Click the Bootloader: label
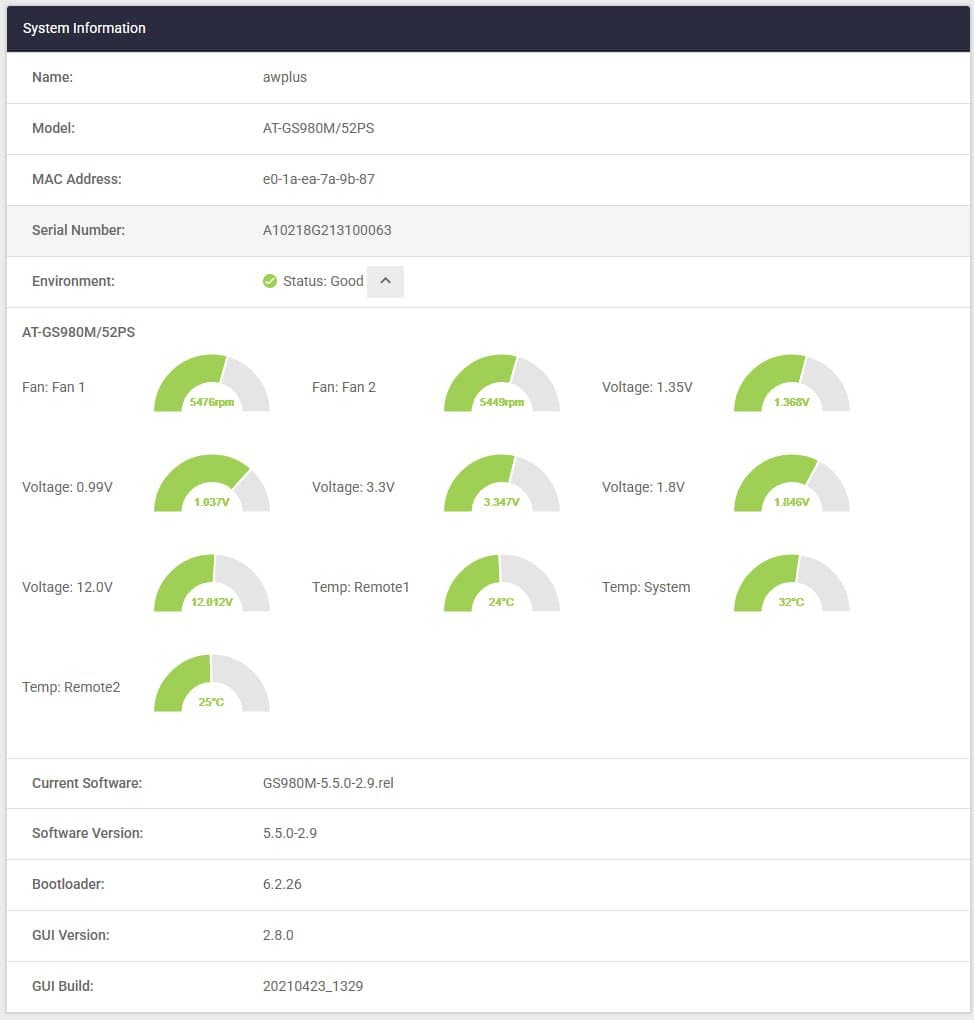 point(68,884)
